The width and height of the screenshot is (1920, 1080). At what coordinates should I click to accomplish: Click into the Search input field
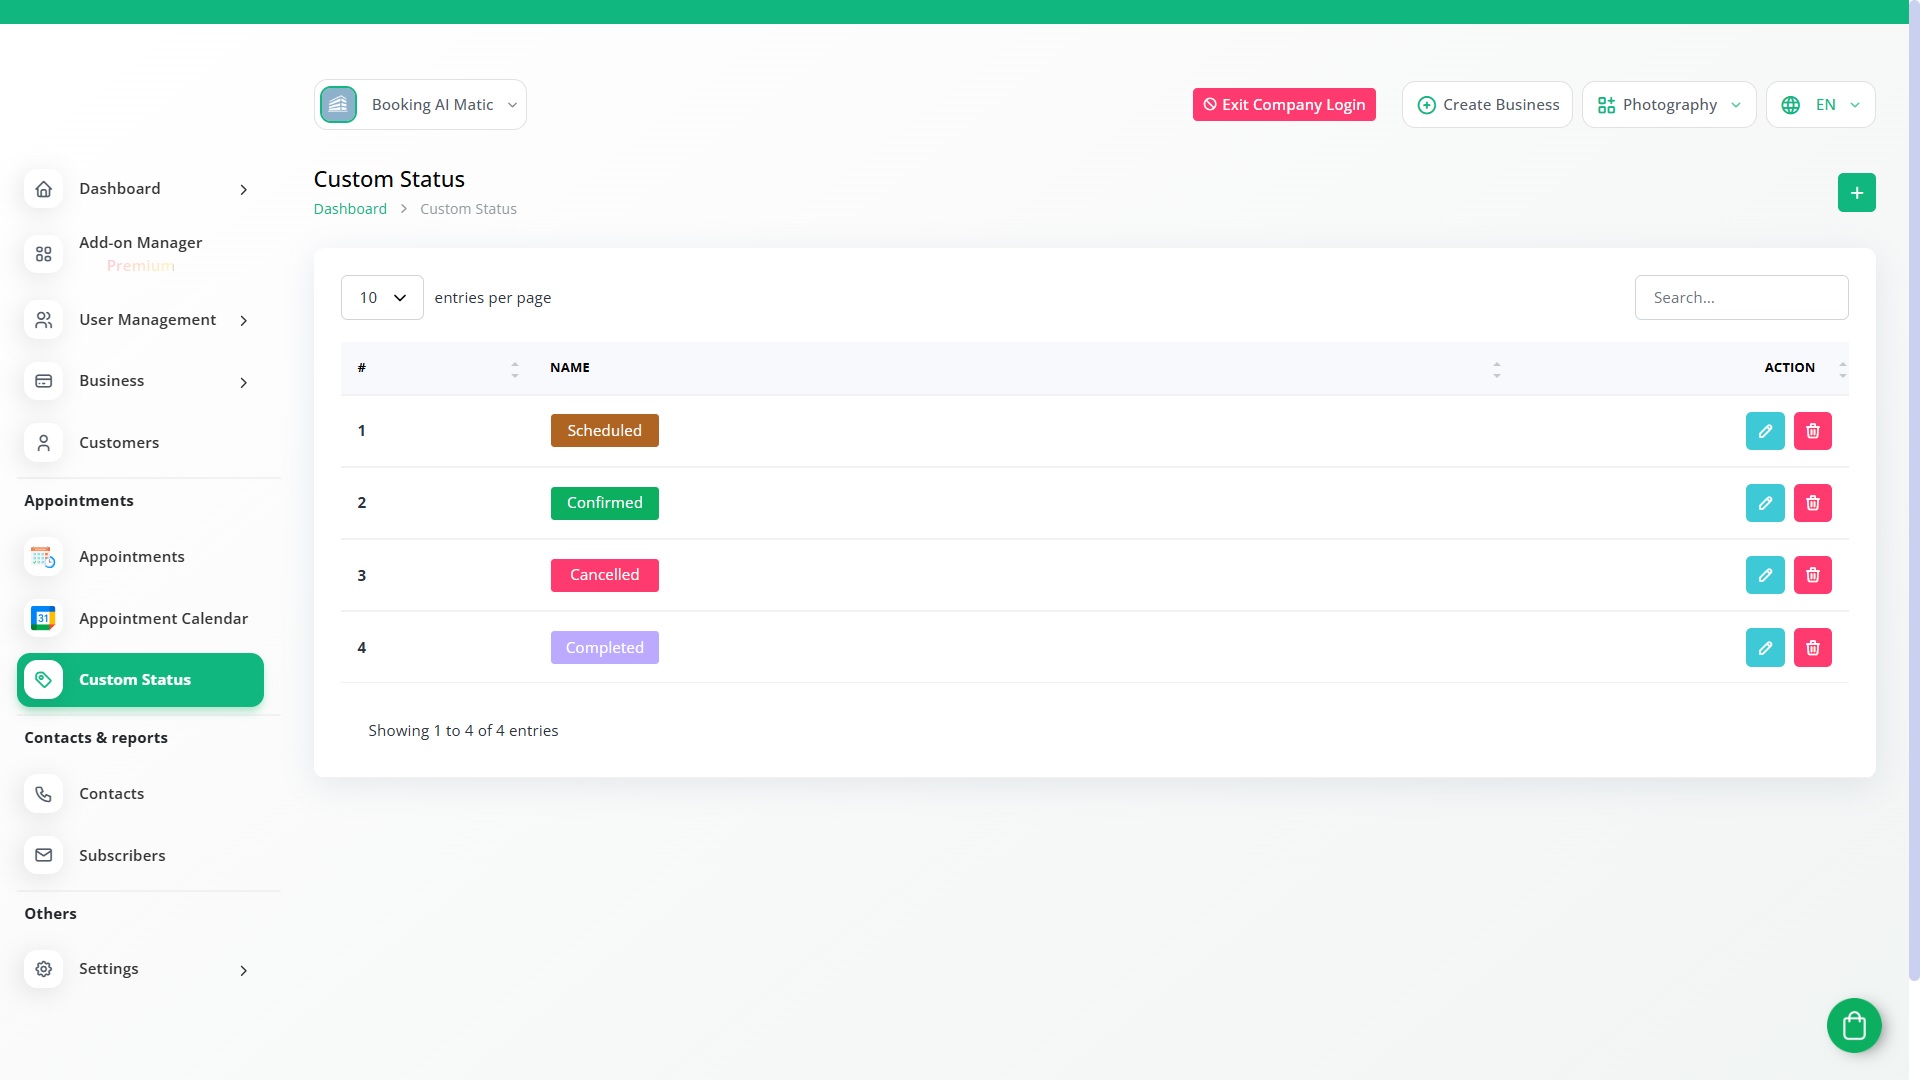pos(1741,298)
